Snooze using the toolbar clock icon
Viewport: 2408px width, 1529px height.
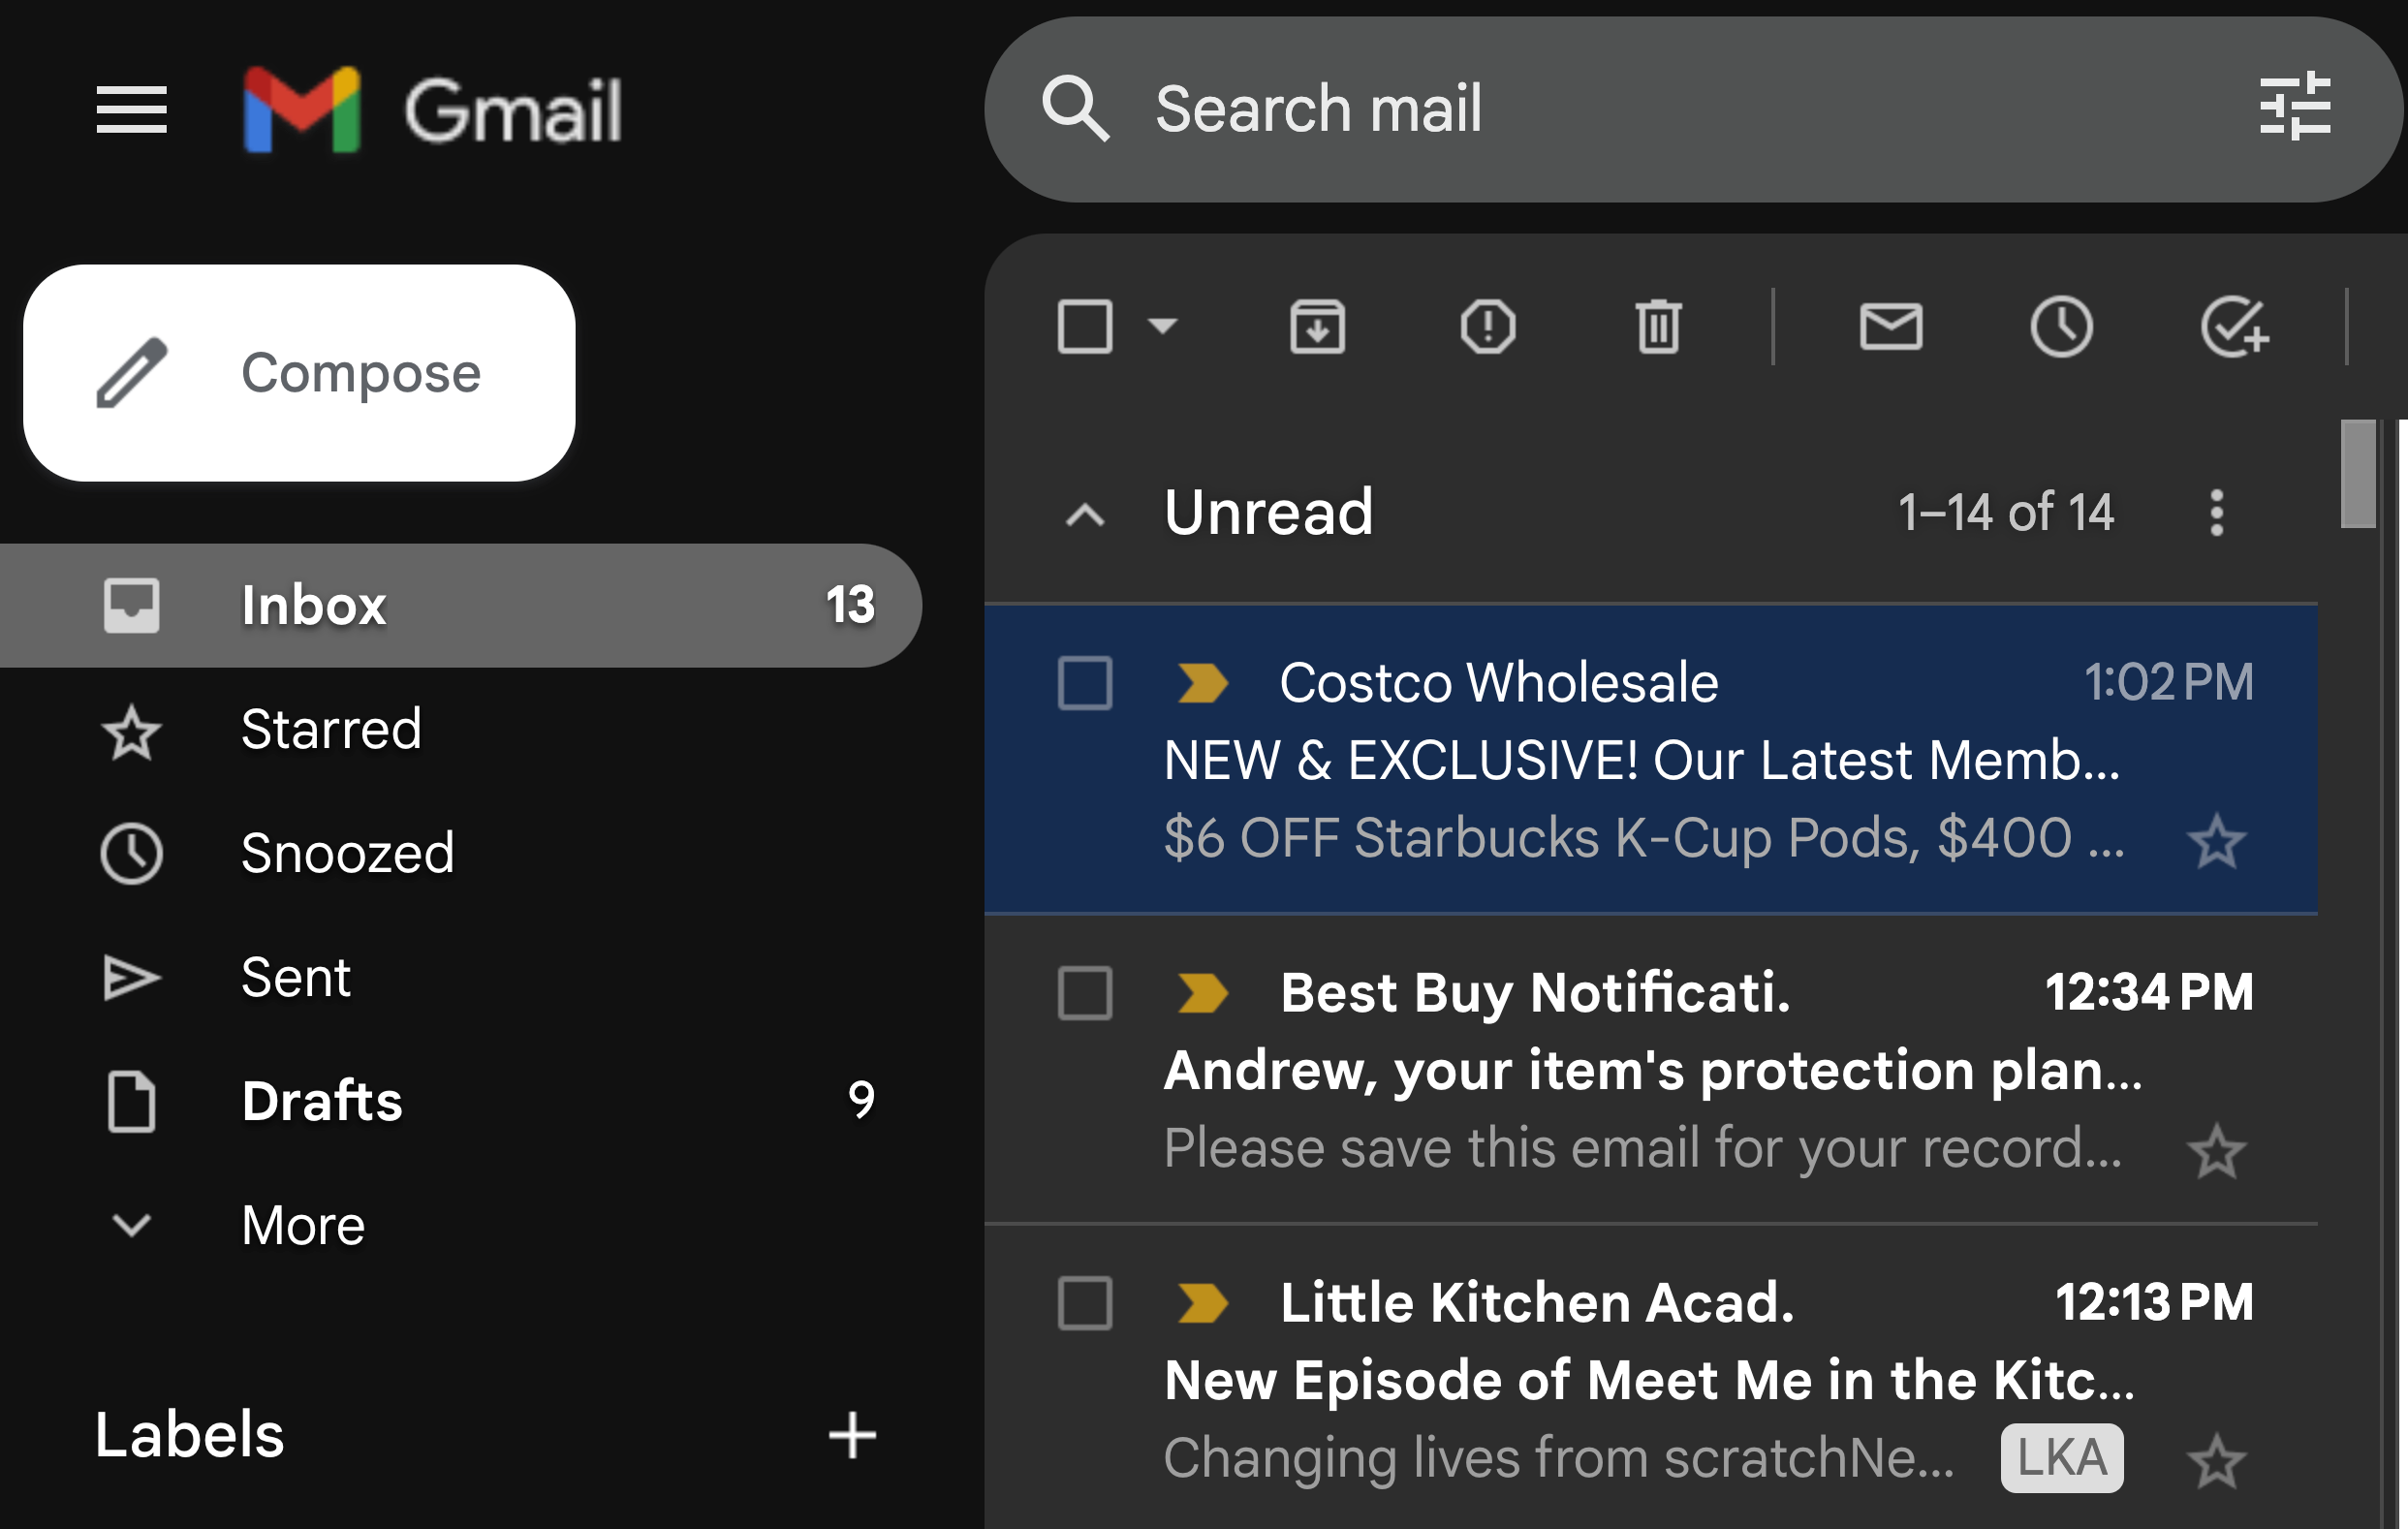tap(2061, 327)
